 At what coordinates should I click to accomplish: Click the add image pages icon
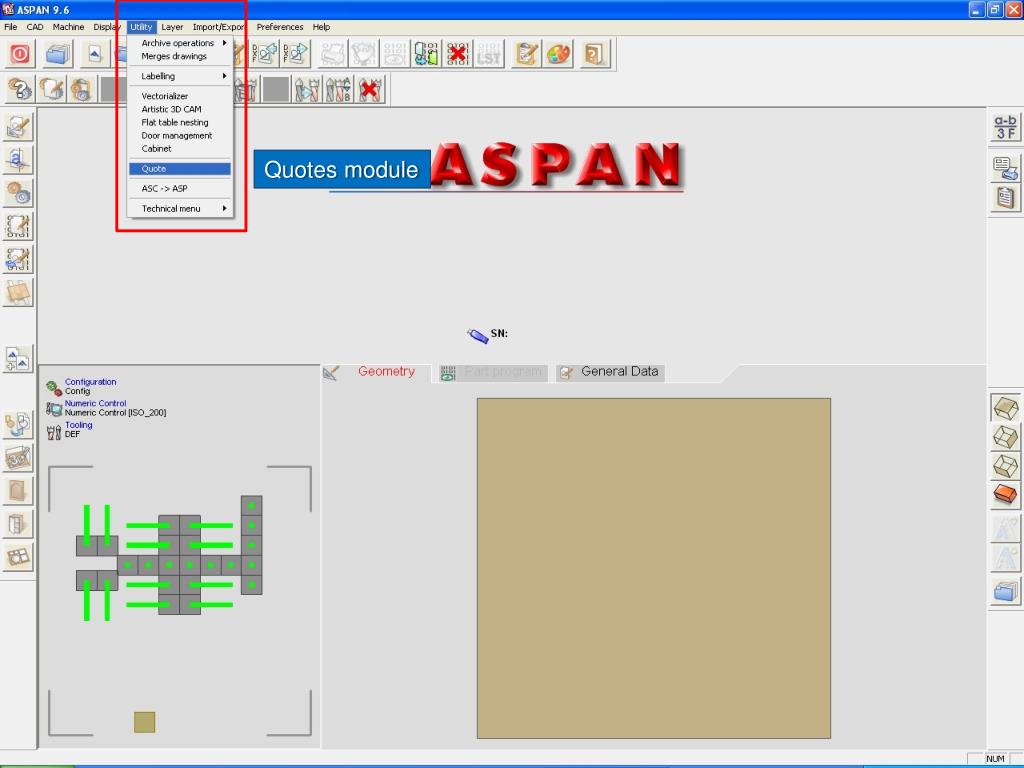pos(18,359)
